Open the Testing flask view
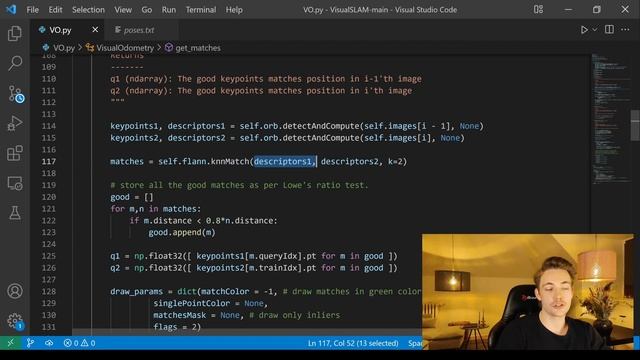The height and width of the screenshot is (360, 640). tap(15, 213)
